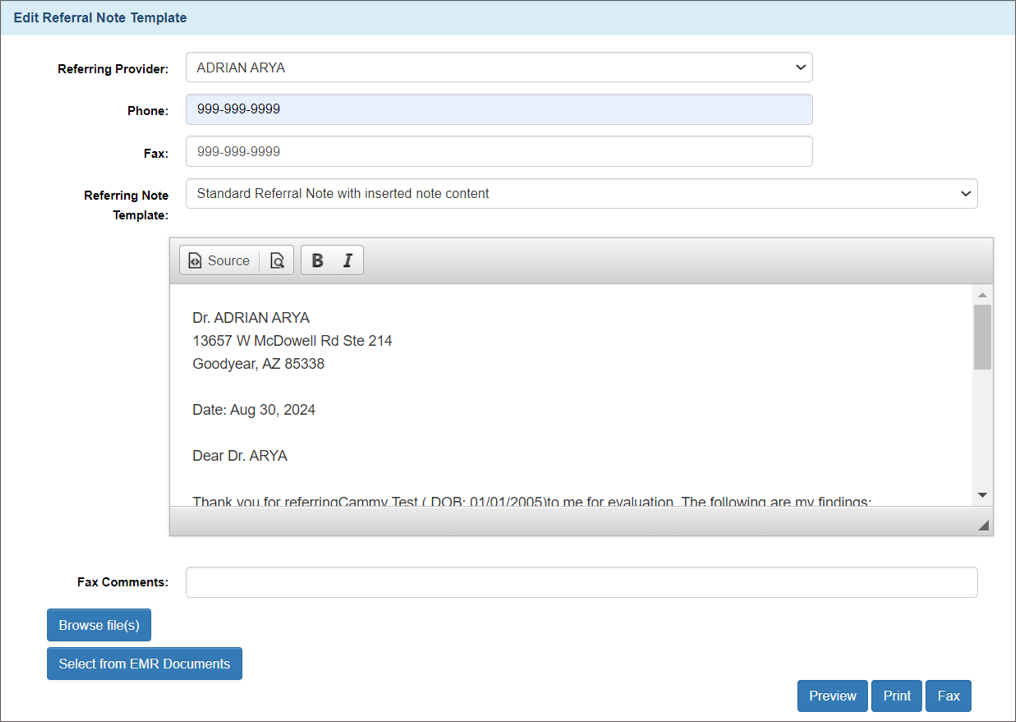Click the Date: Aug 30, 2024 line
This screenshot has height=722, width=1016.
(x=254, y=410)
